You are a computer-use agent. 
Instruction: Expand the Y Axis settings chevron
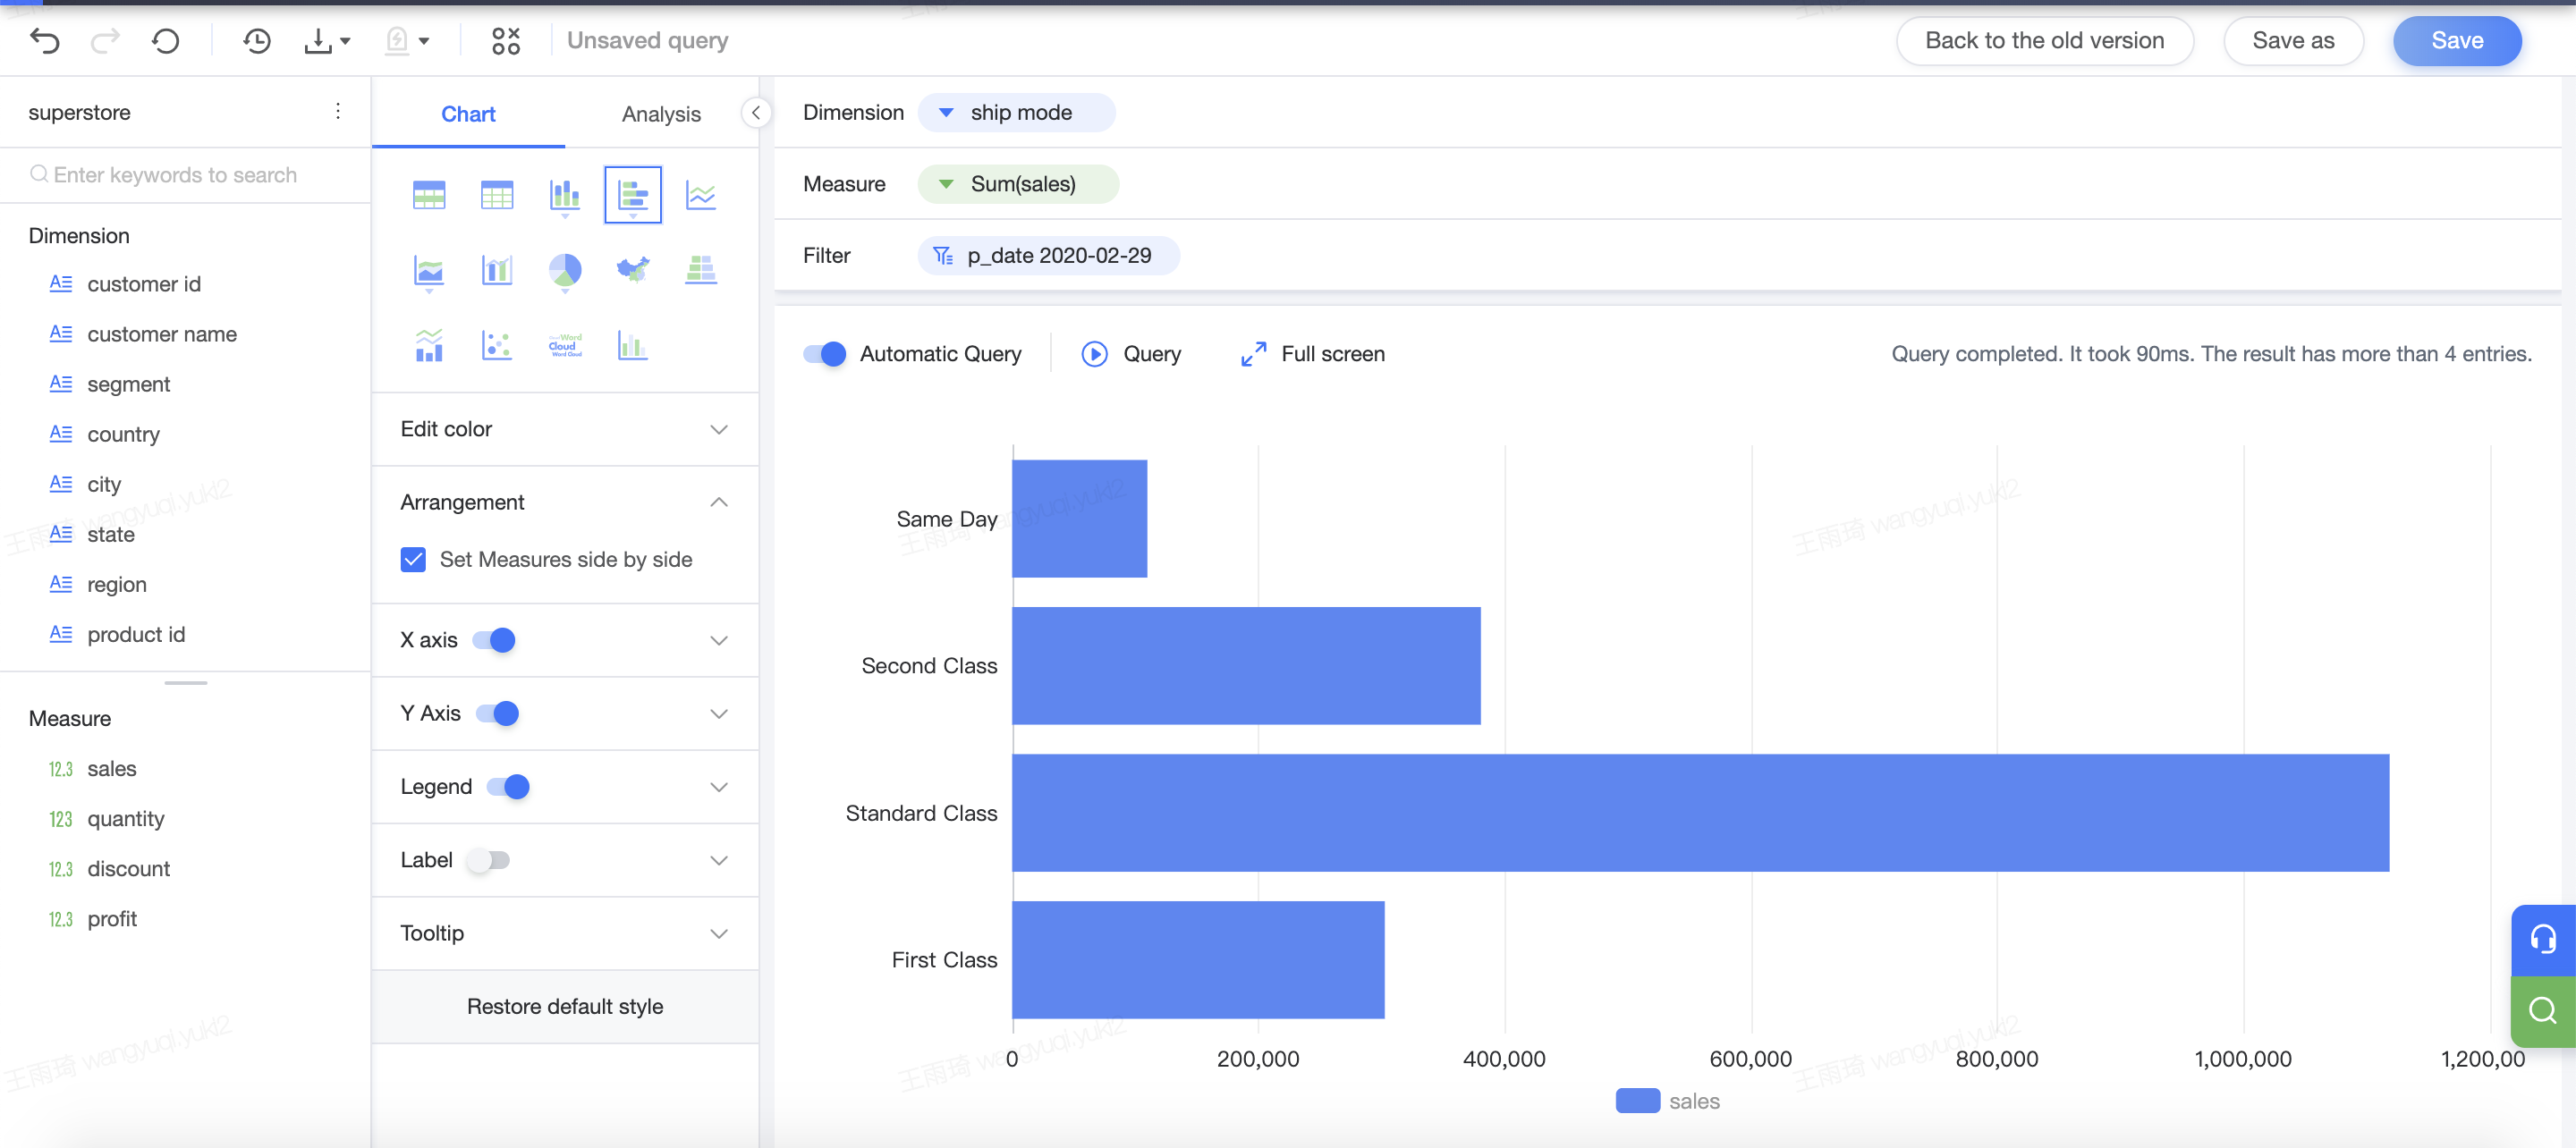pyautogui.click(x=718, y=714)
